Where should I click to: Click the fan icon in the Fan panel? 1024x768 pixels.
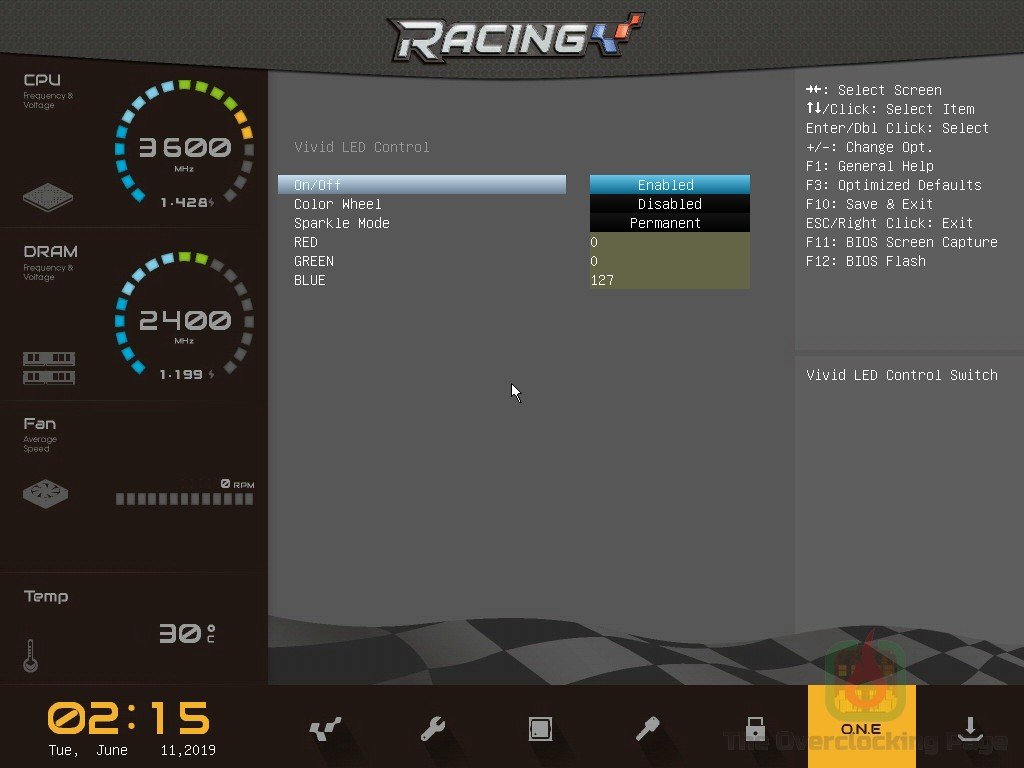pyautogui.click(x=47, y=492)
